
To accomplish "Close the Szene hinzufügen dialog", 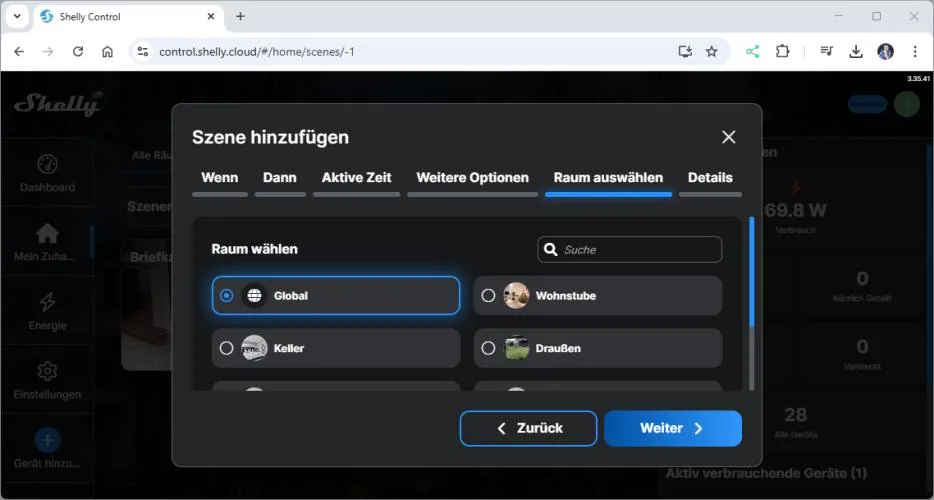I will coord(728,137).
